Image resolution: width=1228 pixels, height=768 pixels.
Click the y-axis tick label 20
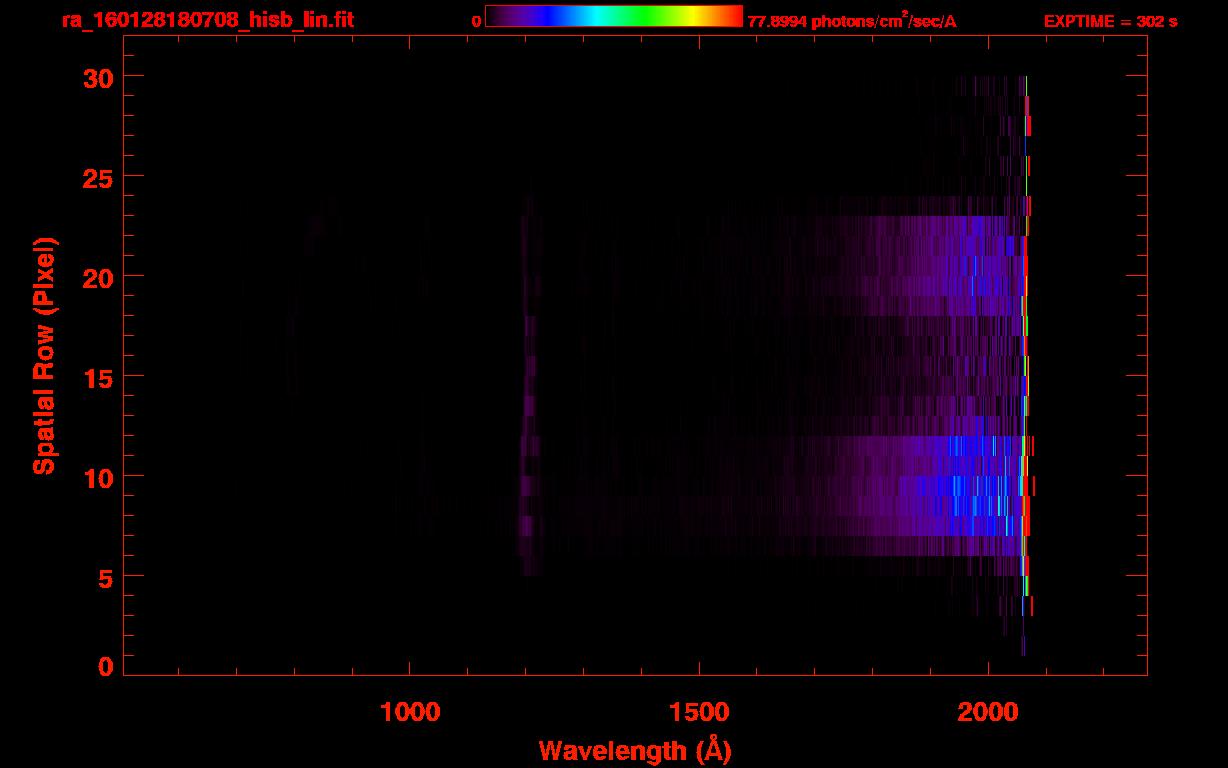point(97,277)
